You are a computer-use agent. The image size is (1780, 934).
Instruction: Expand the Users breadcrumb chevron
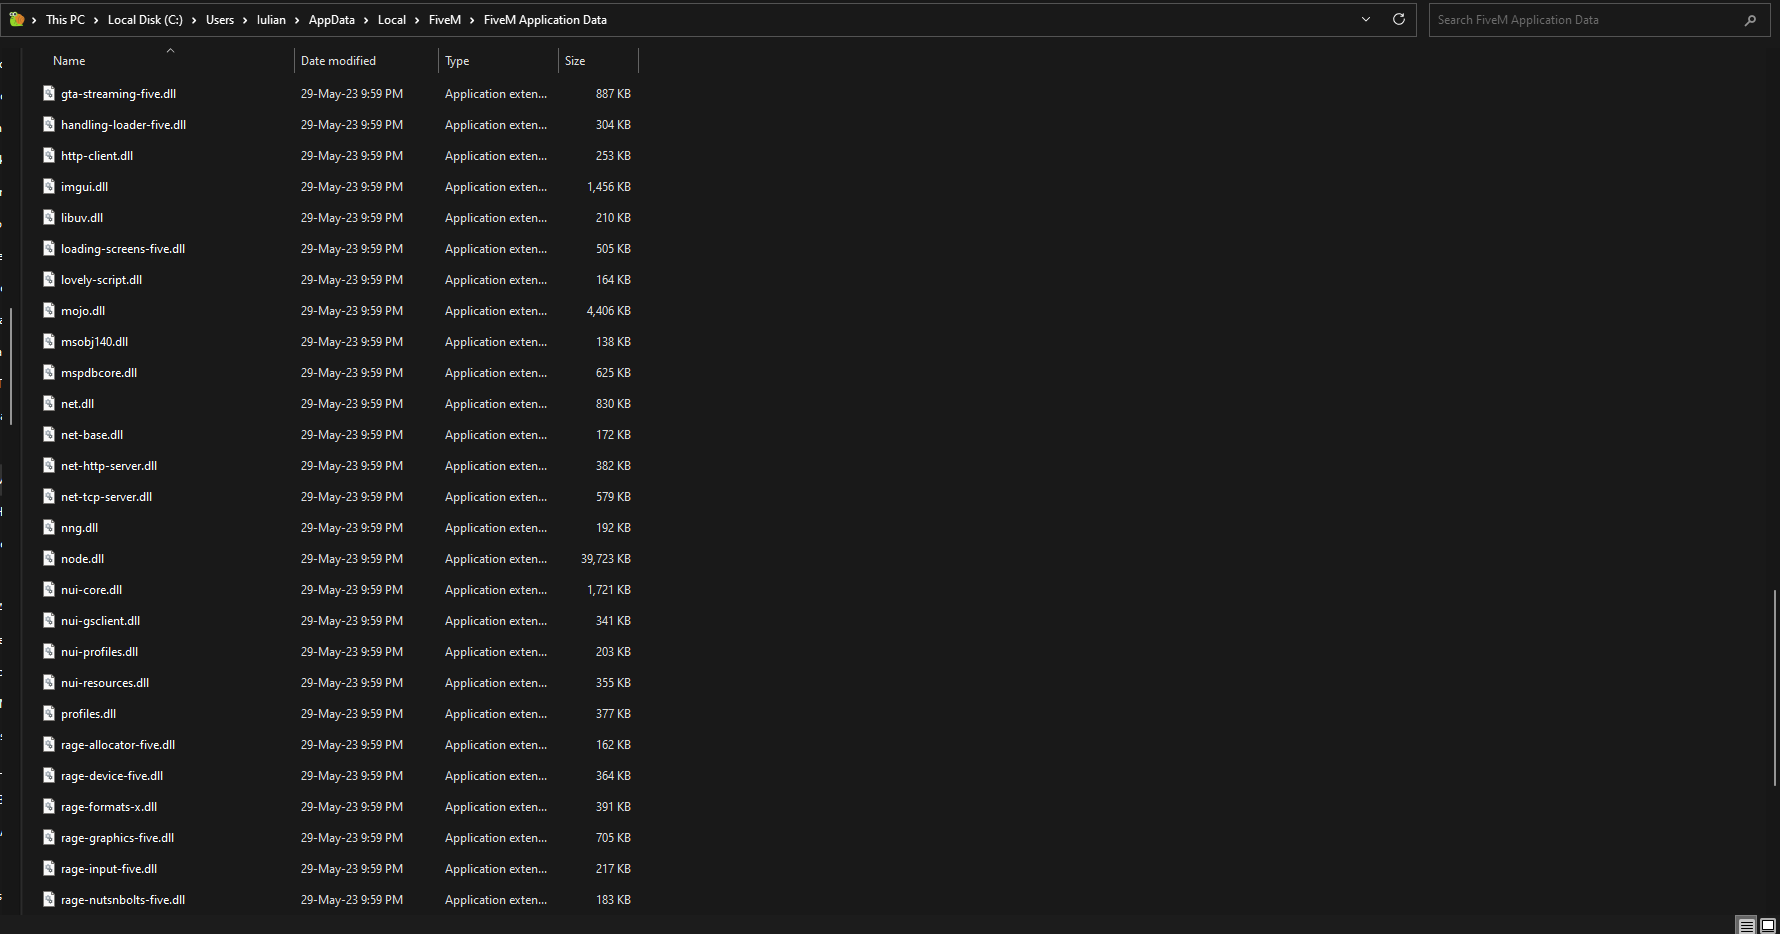click(245, 20)
